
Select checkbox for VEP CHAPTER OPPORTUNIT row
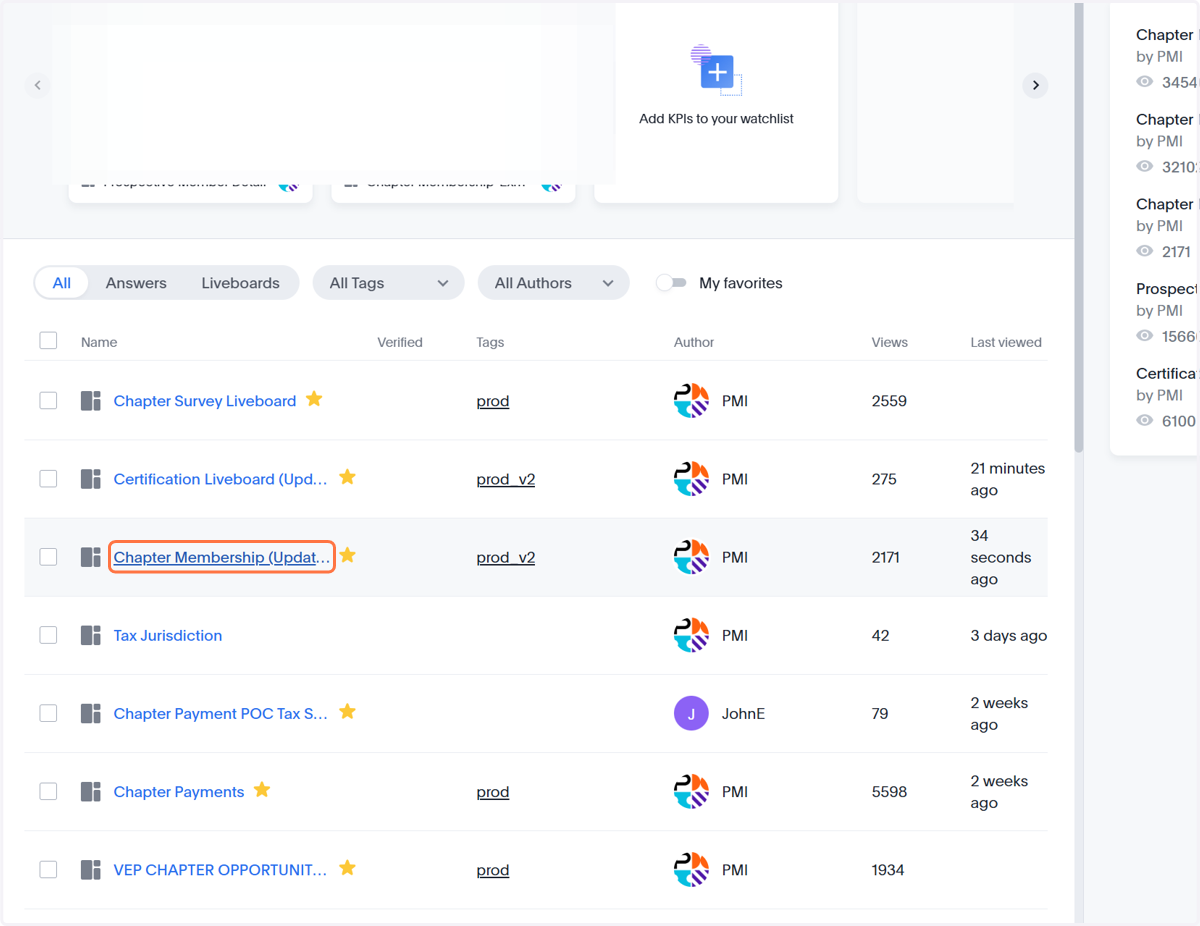coord(48,869)
